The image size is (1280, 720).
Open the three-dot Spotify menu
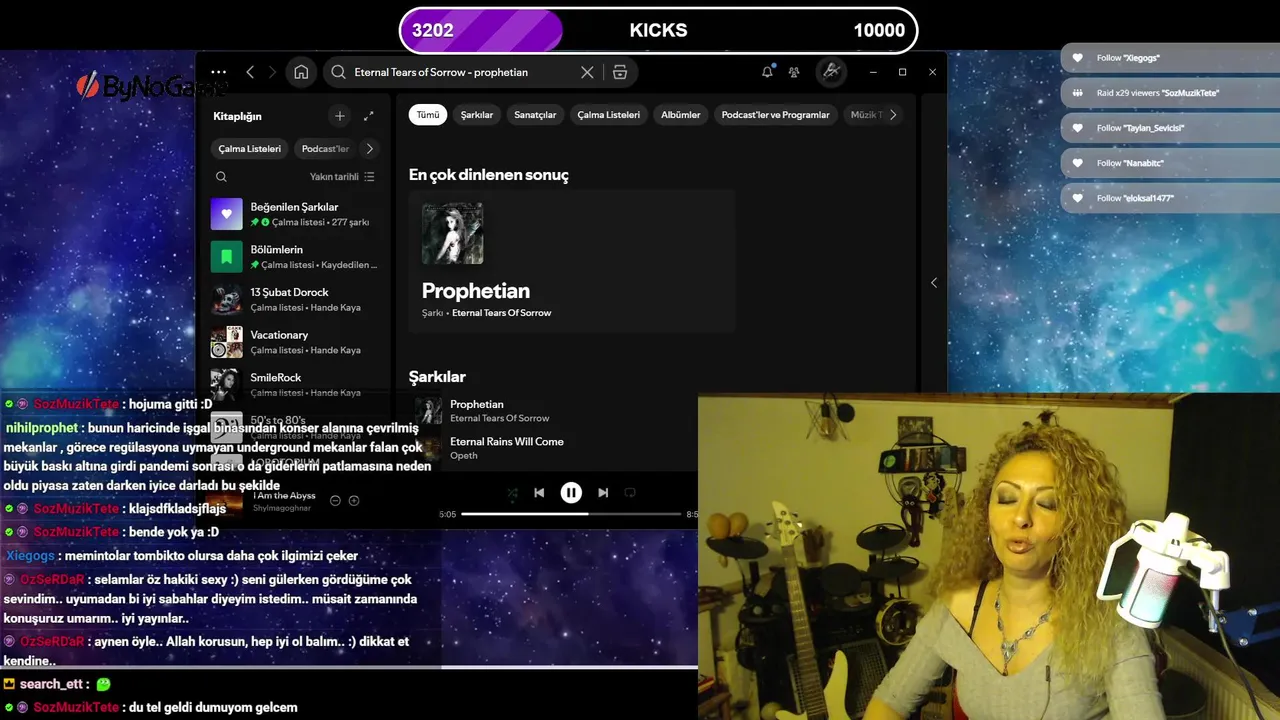coord(219,72)
